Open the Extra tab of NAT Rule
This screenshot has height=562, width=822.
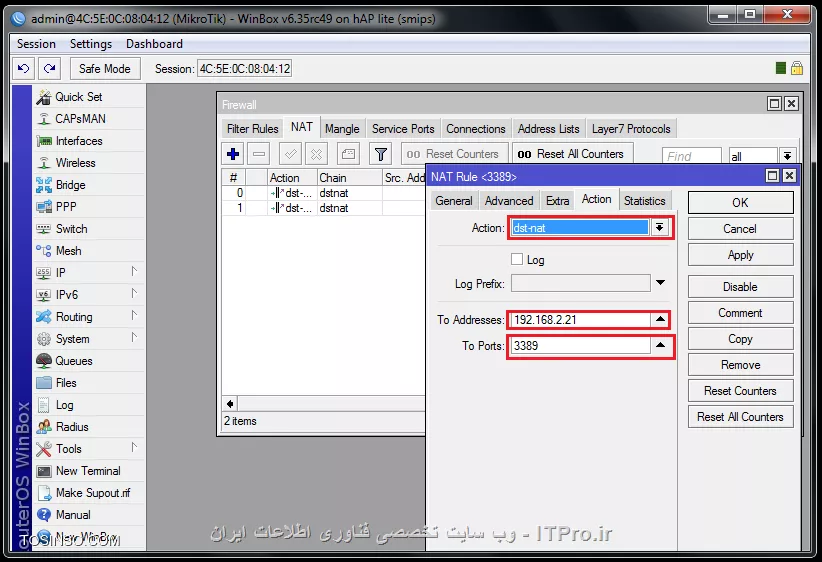(x=557, y=201)
